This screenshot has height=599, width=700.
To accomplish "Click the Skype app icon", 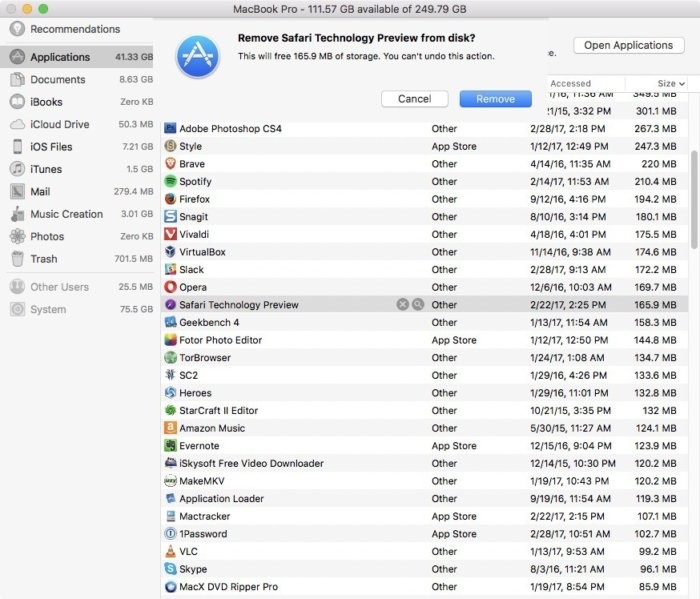I will [x=171, y=569].
